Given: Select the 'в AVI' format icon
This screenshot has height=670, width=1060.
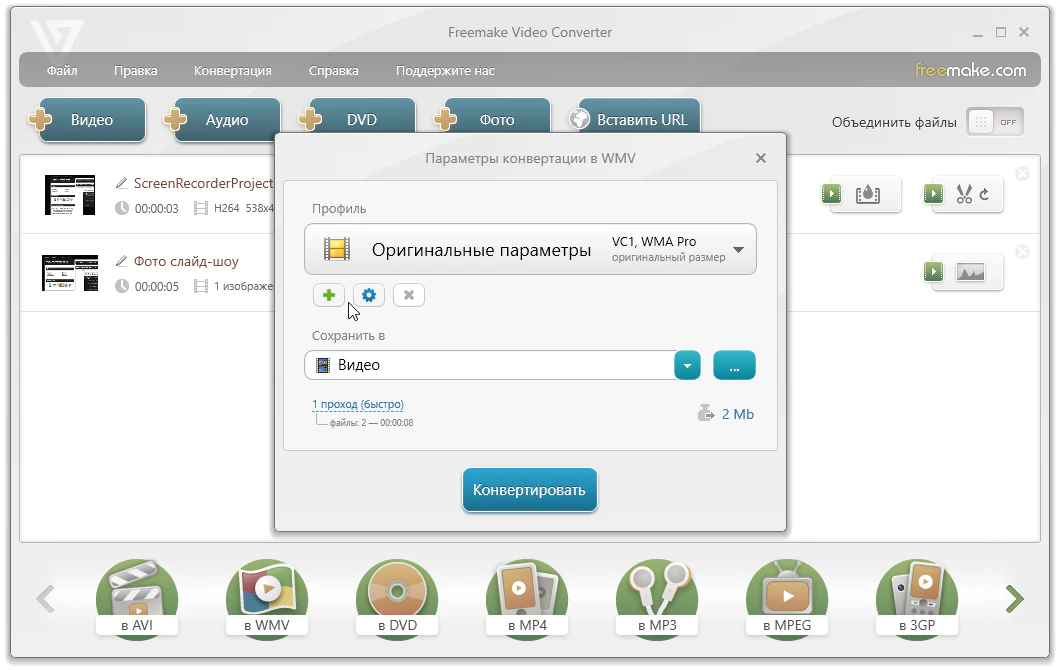Looking at the screenshot, I should (x=137, y=598).
